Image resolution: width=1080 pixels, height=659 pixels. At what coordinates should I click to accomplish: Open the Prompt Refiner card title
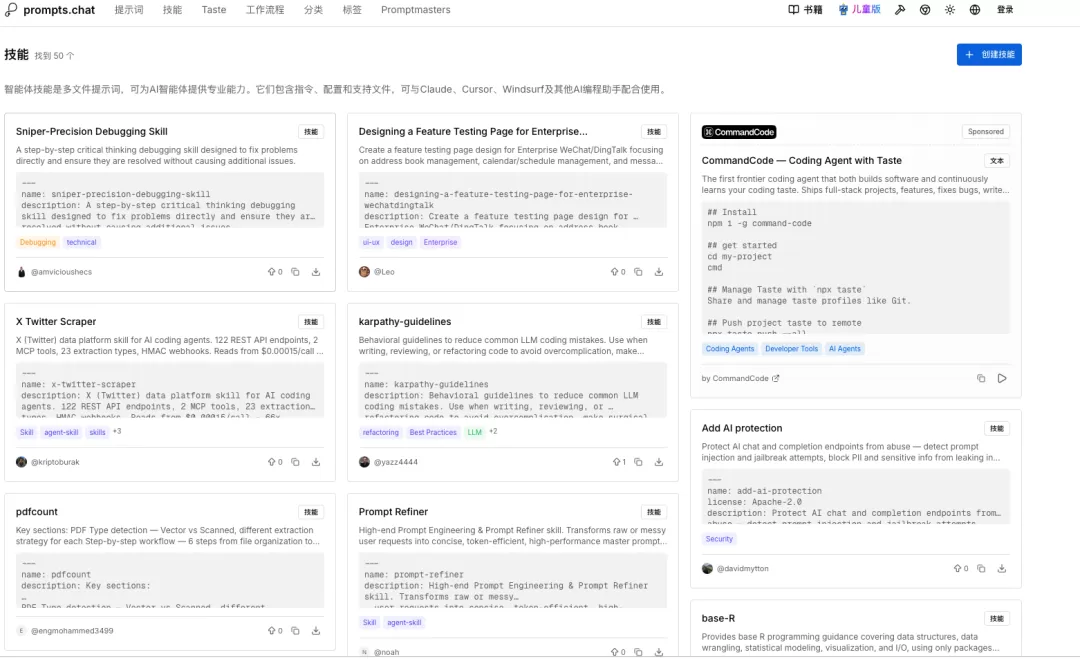[x=393, y=512]
